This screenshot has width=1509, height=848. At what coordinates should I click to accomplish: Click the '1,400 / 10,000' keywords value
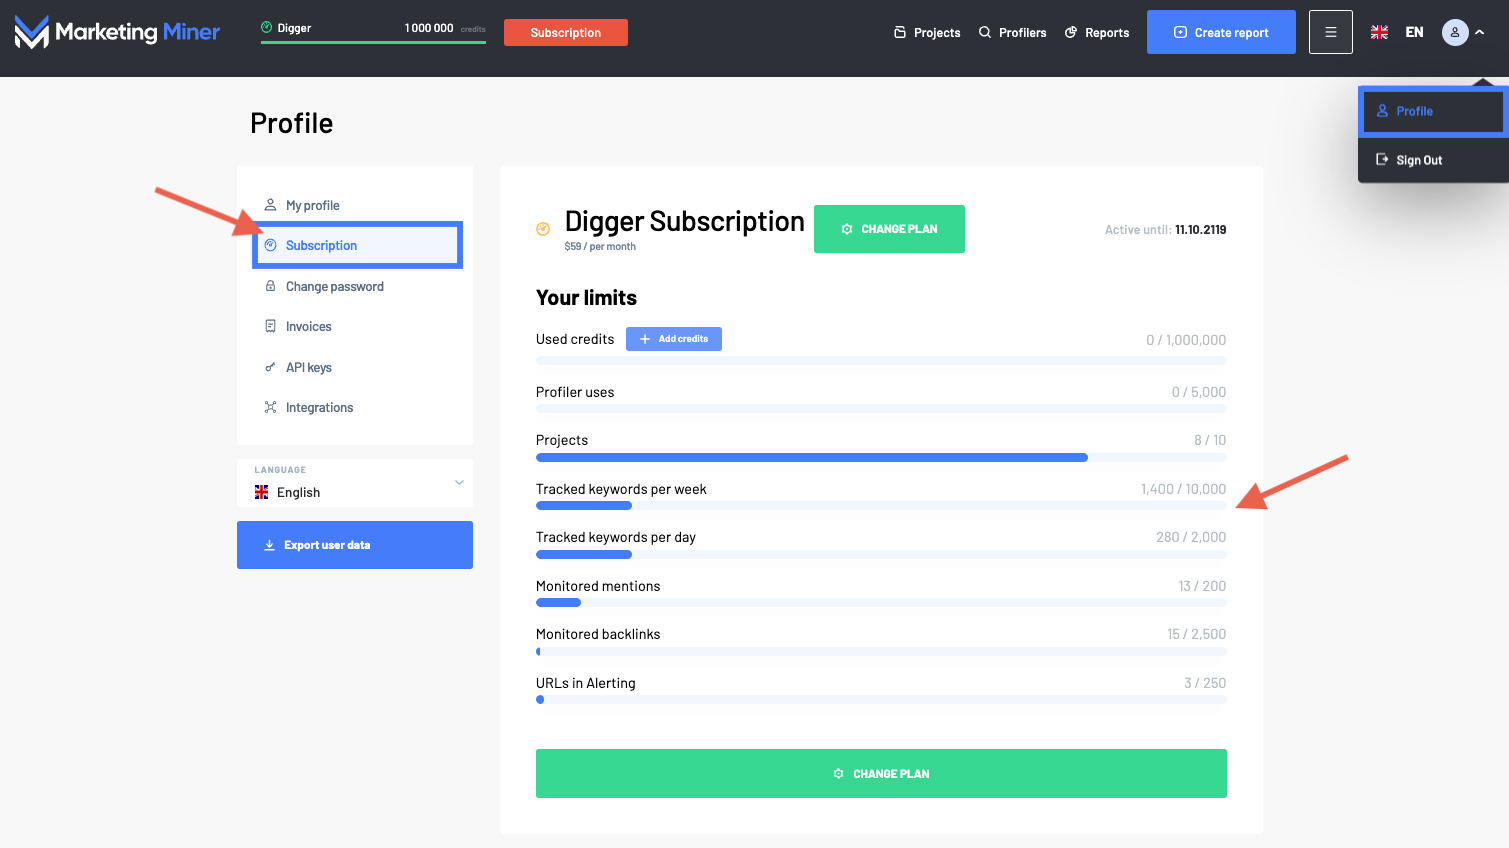(x=1183, y=489)
